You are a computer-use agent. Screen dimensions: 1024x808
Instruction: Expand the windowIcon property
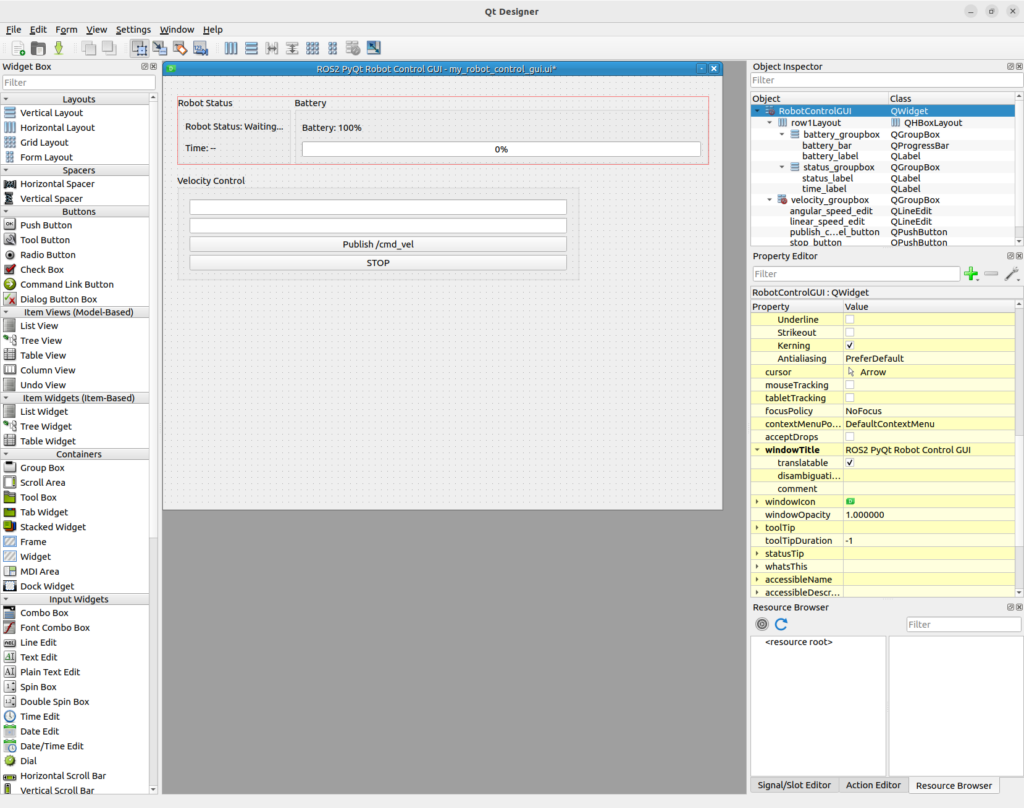tap(757, 502)
